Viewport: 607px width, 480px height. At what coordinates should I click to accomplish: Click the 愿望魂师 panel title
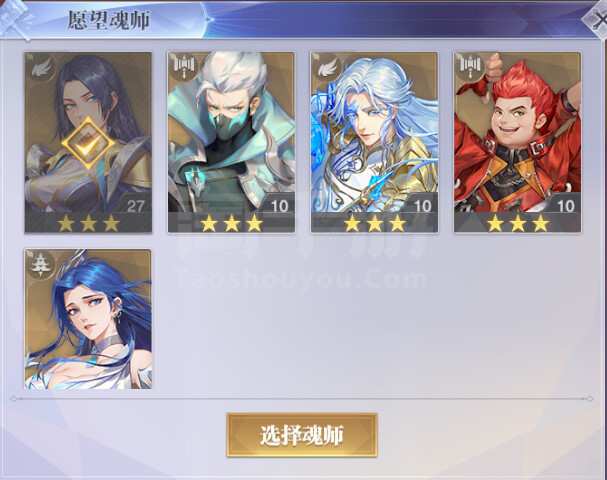tap(109, 20)
